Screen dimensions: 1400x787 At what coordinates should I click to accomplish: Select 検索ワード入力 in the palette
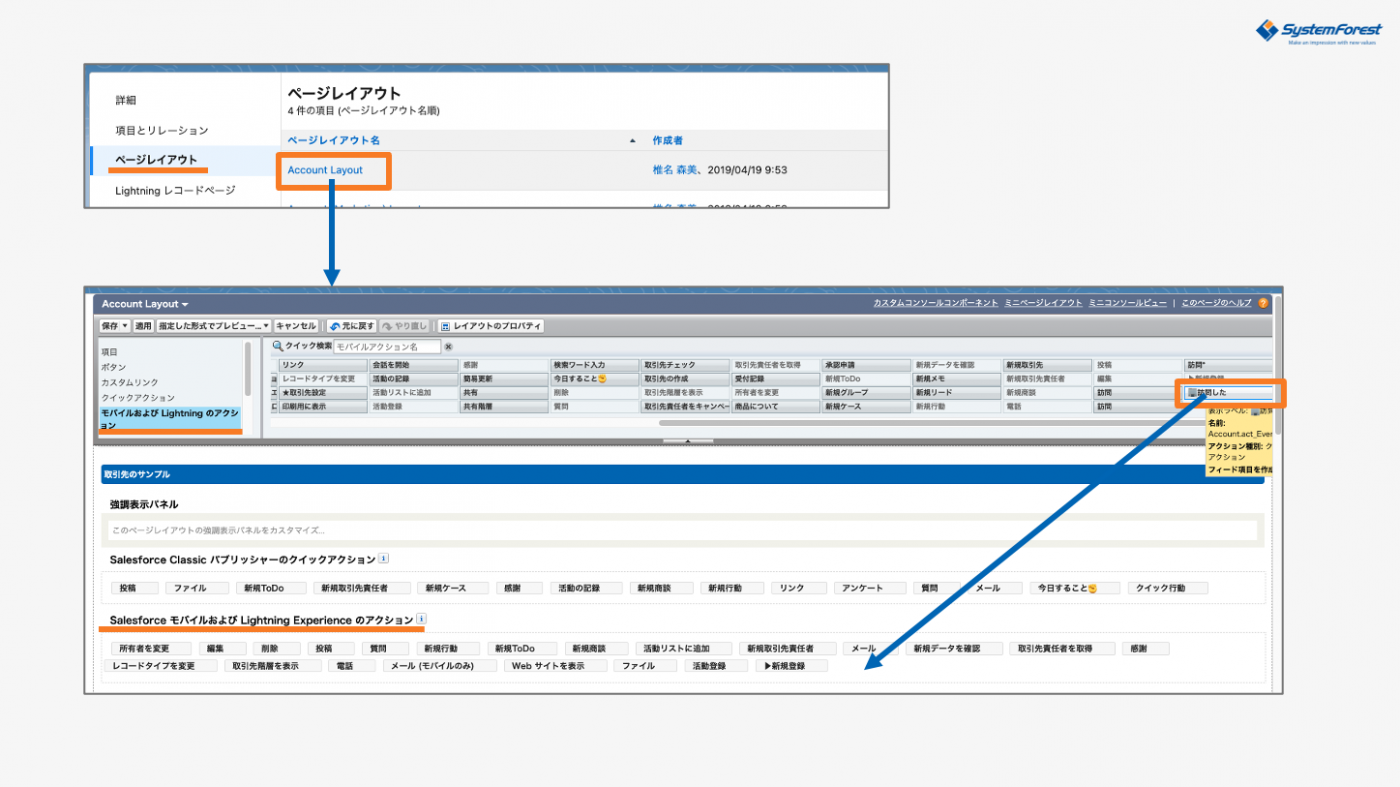point(595,365)
